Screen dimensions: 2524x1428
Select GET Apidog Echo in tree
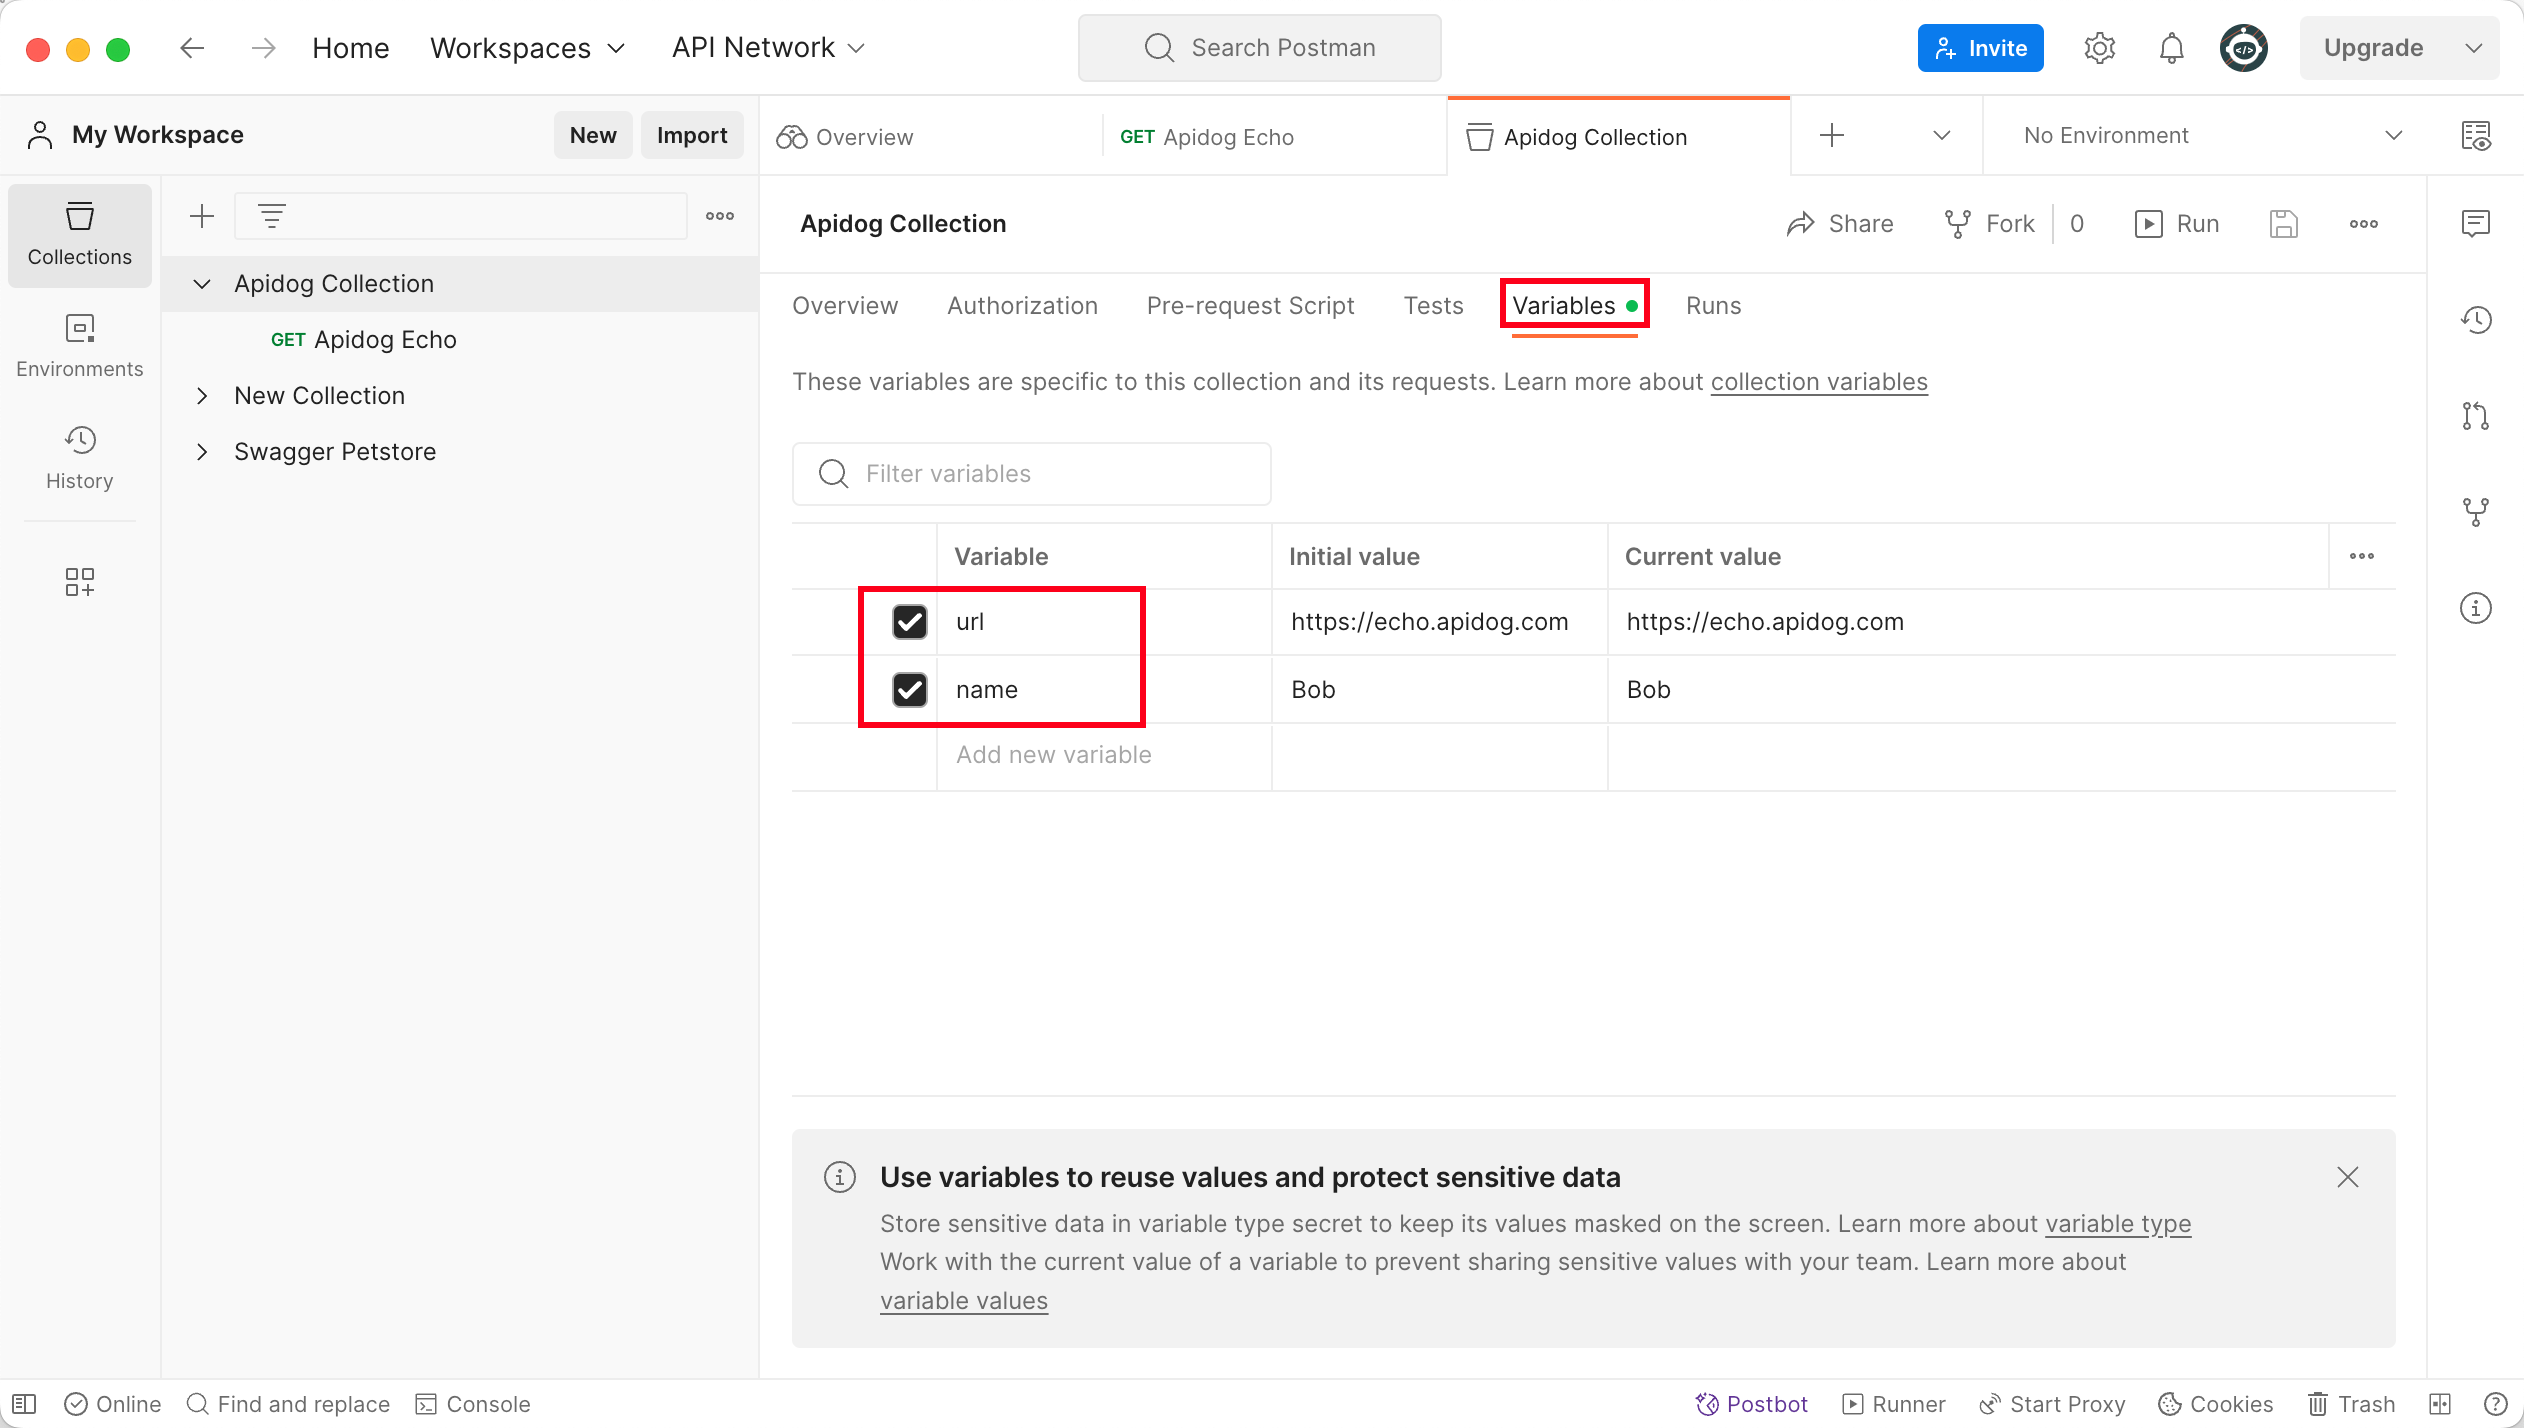[363, 340]
